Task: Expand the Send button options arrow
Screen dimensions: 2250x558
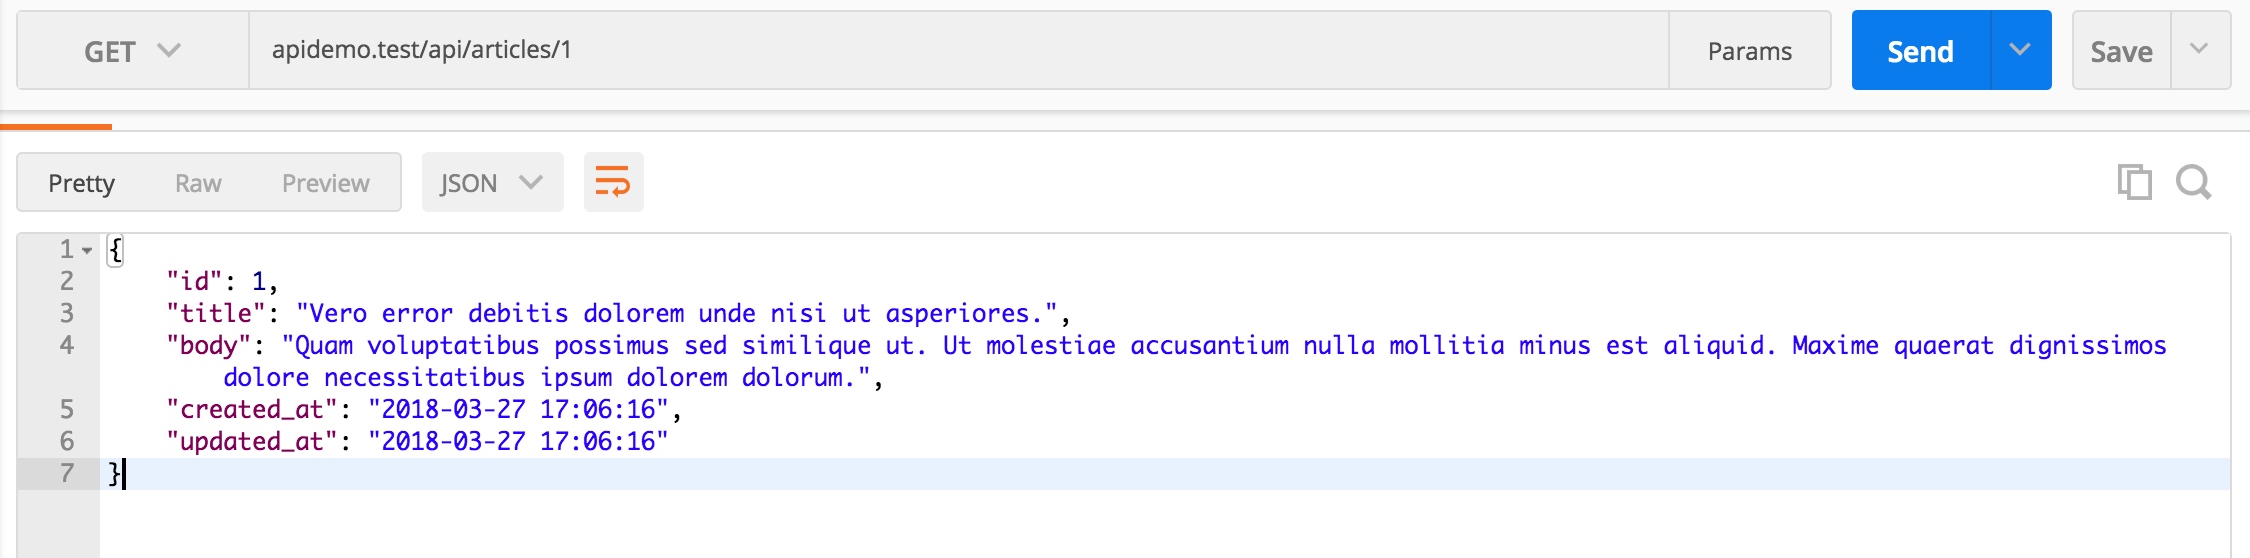Action: coord(2020,50)
